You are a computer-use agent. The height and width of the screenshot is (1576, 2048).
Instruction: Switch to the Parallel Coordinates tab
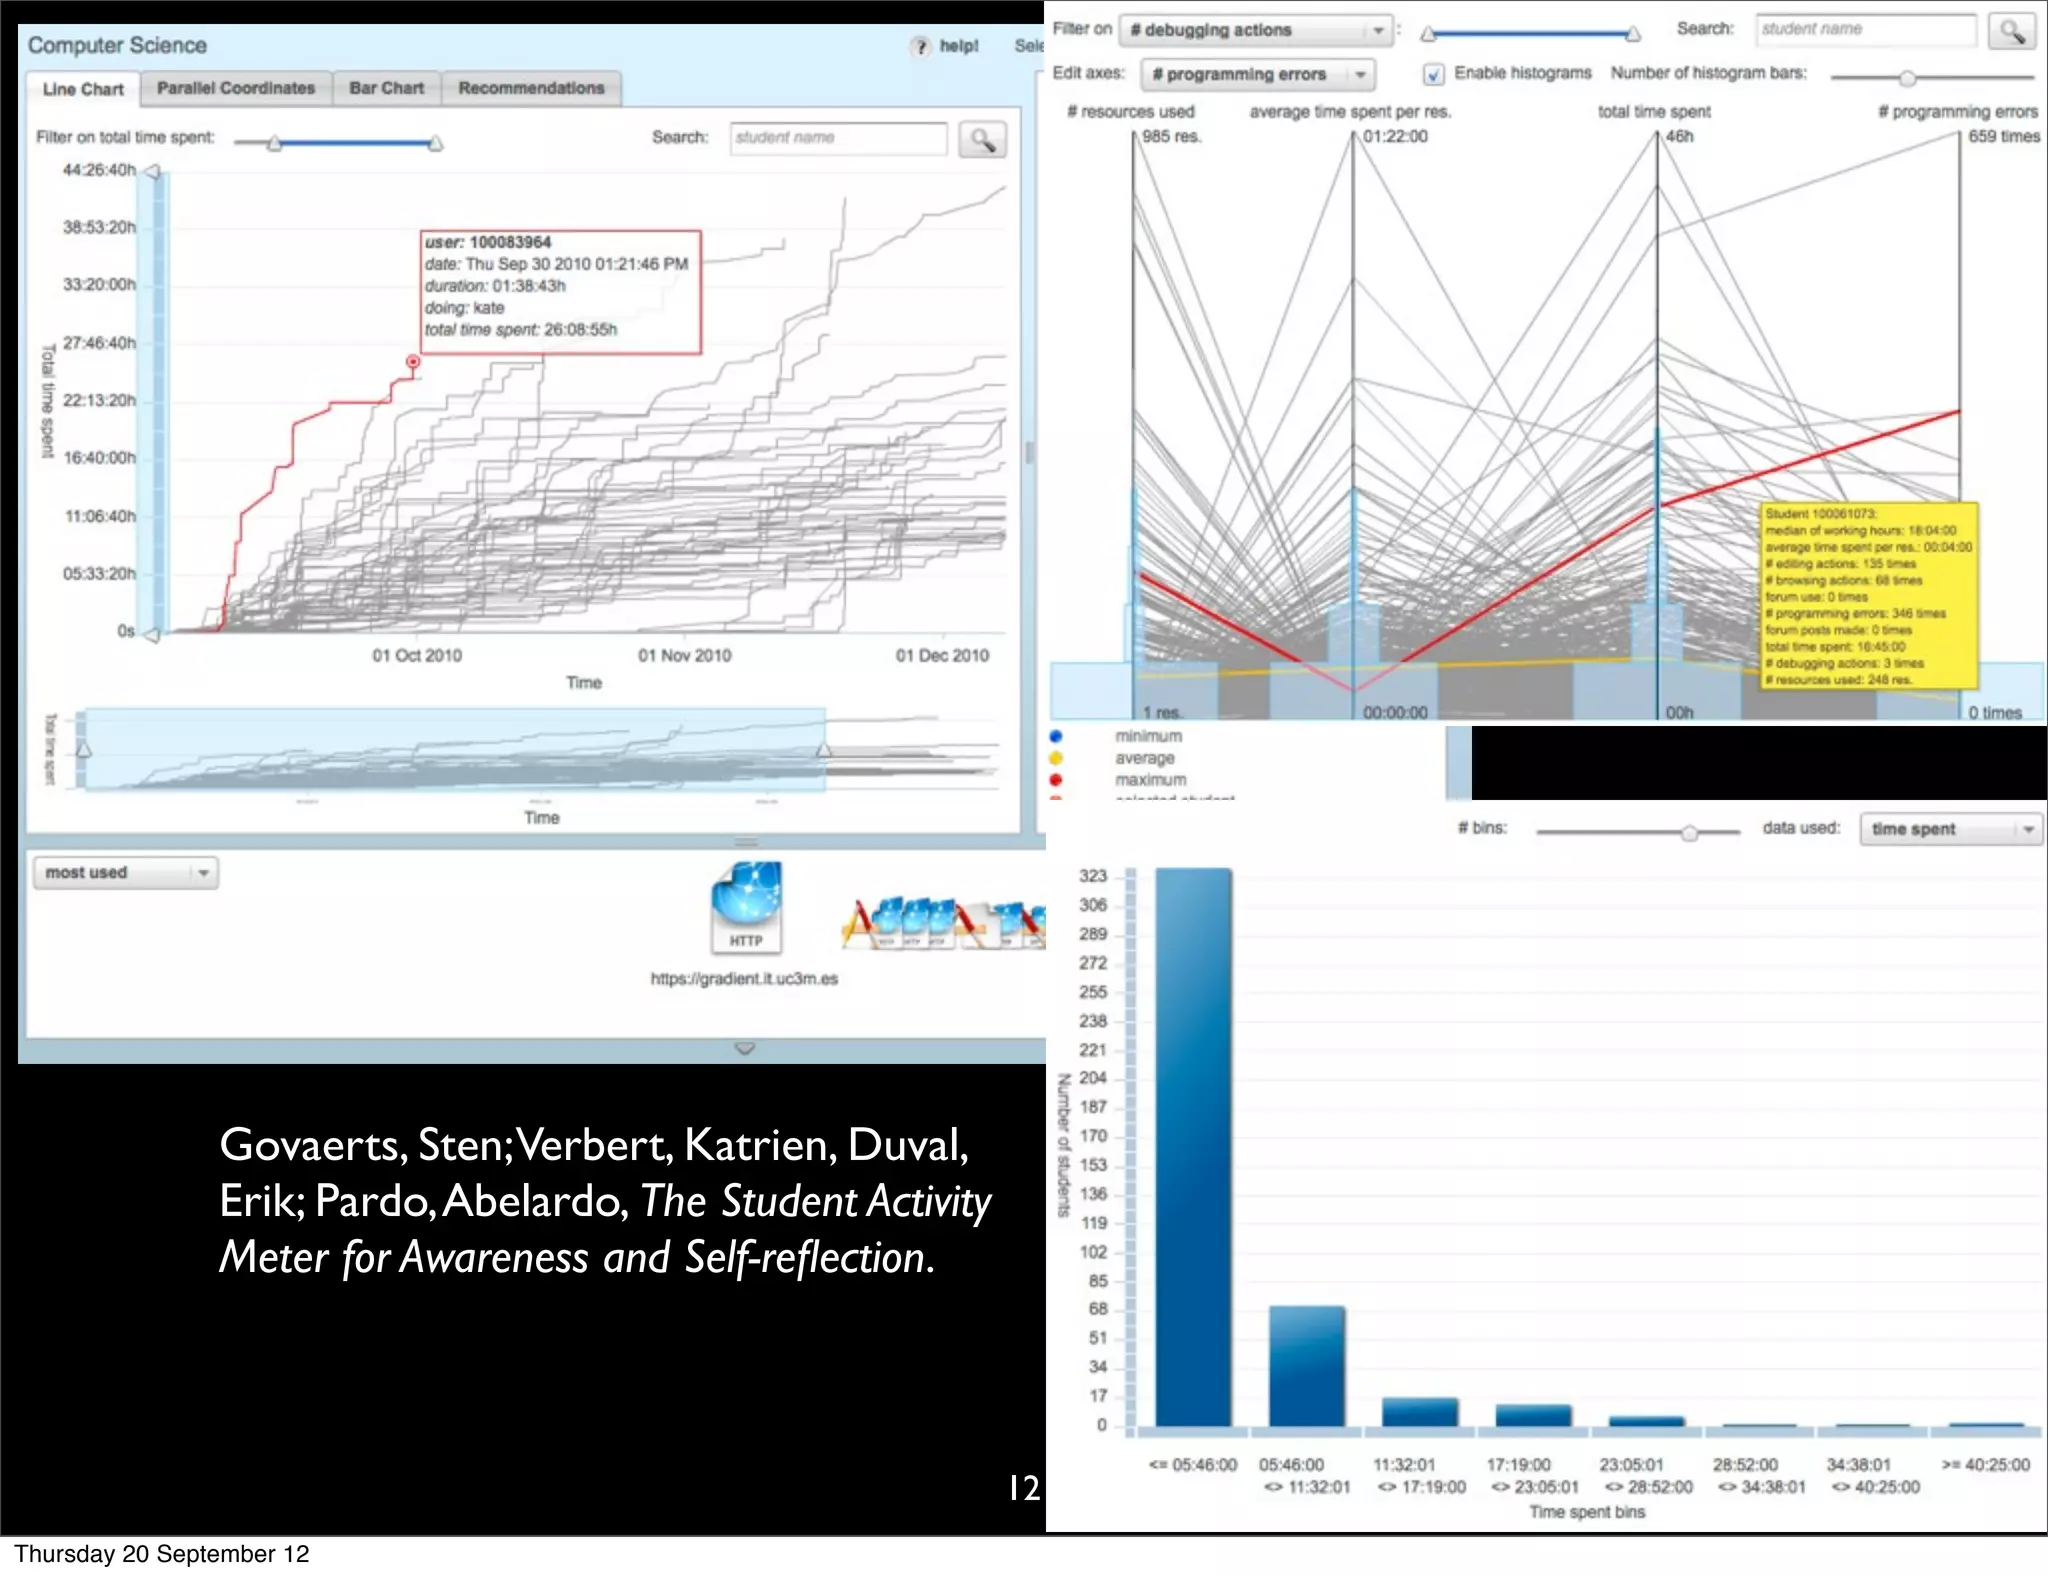pyautogui.click(x=235, y=89)
